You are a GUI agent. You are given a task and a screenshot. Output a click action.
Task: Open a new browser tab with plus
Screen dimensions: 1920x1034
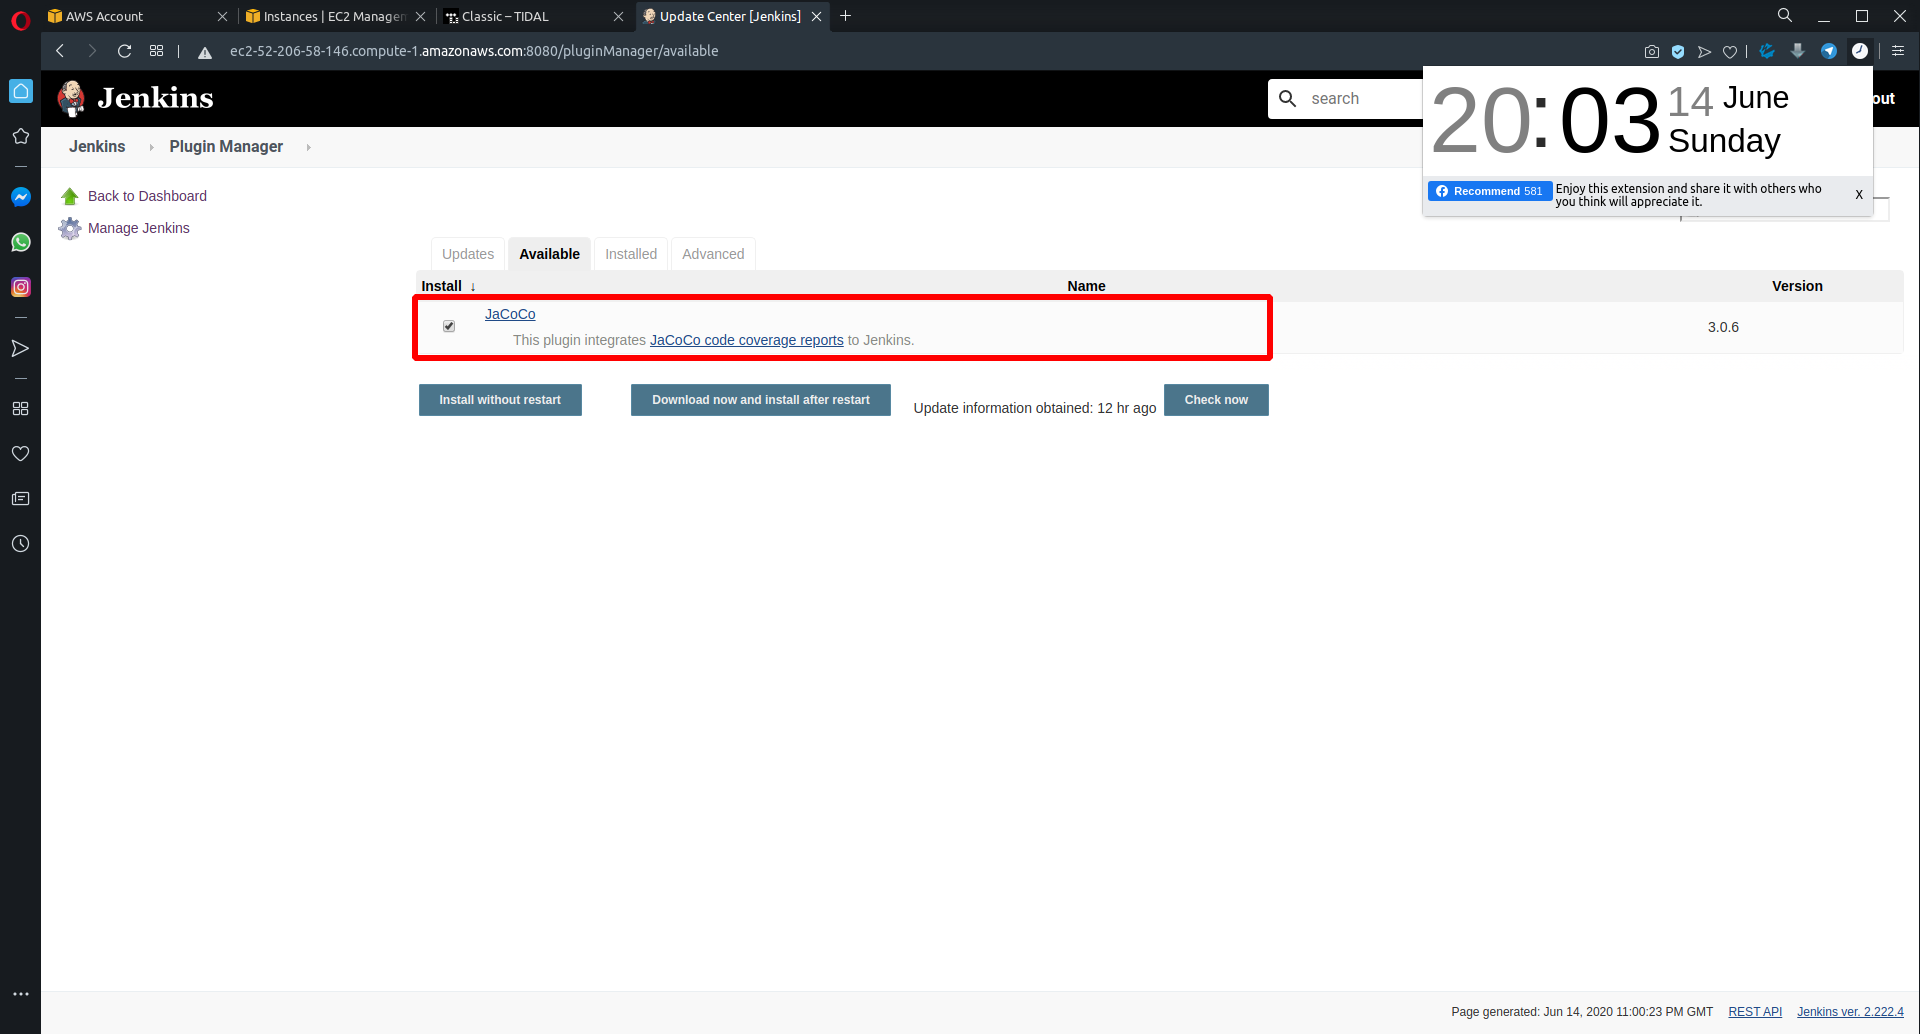click(845, 16)
